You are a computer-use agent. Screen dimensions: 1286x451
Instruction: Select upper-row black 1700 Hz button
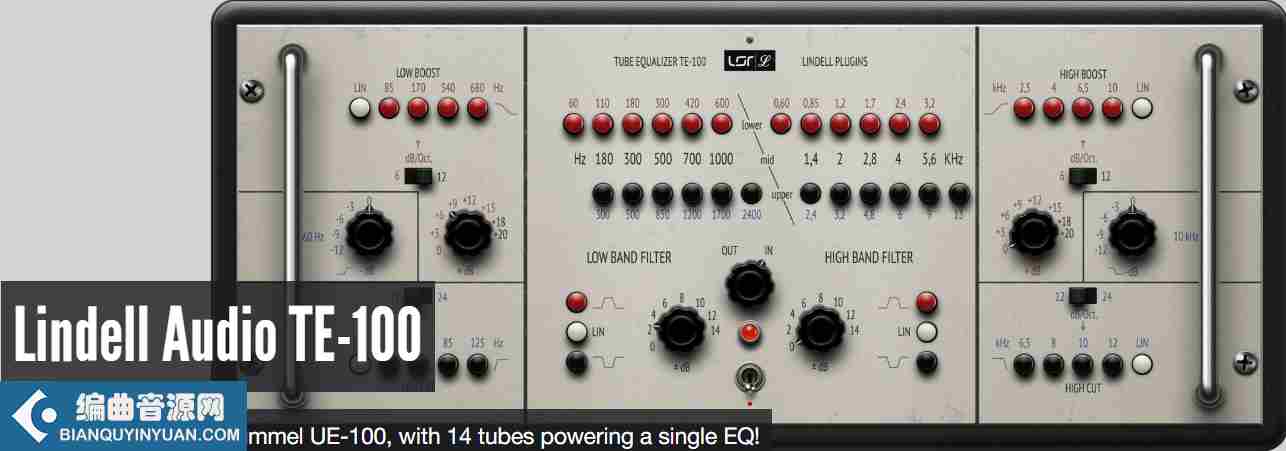point(722,193)
